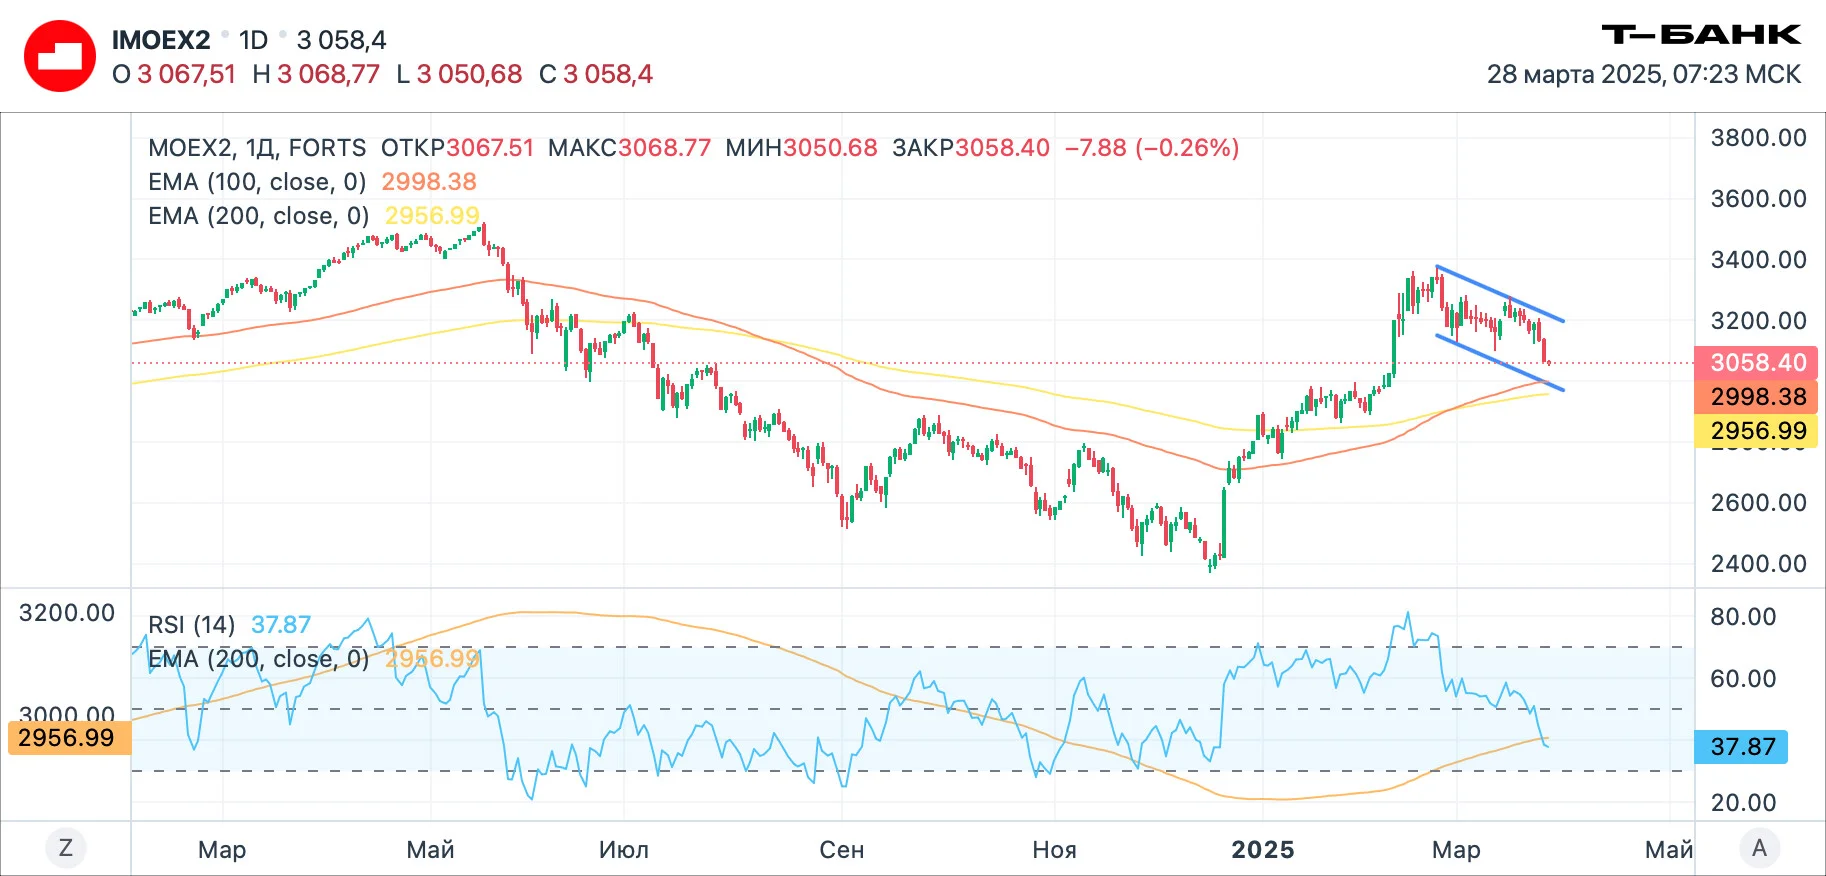Select the EMA (200, close, 0) legend on price chart
Screen dimensions: 1826x876
click(258, 216)
